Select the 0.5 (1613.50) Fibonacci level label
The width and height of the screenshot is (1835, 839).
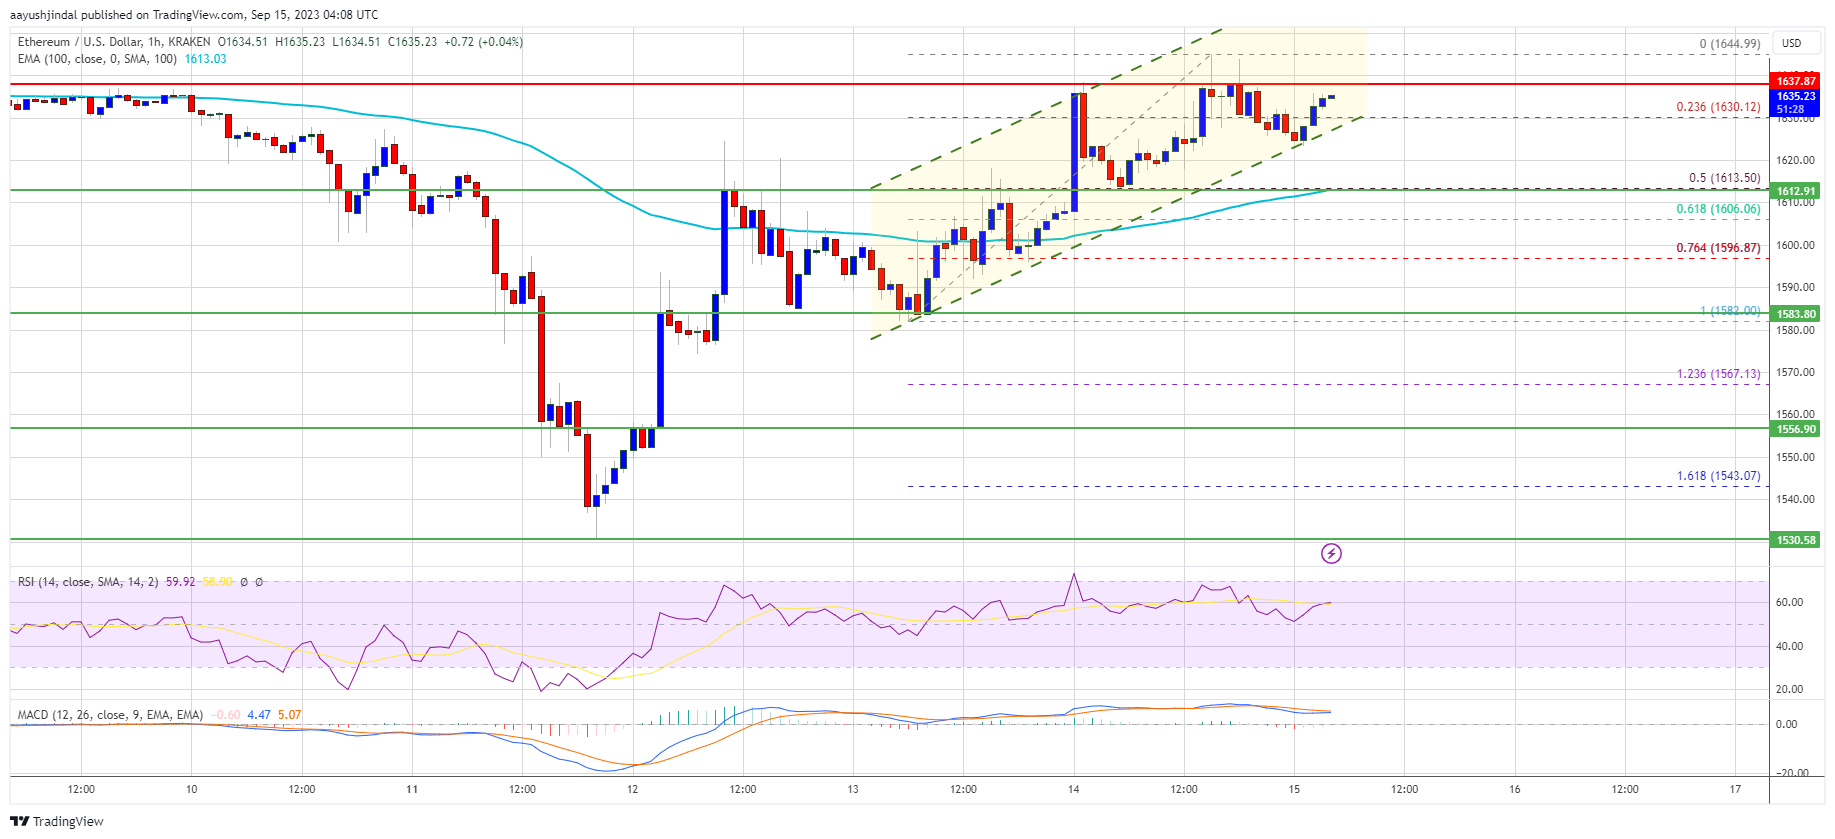tap(1724, 178)
